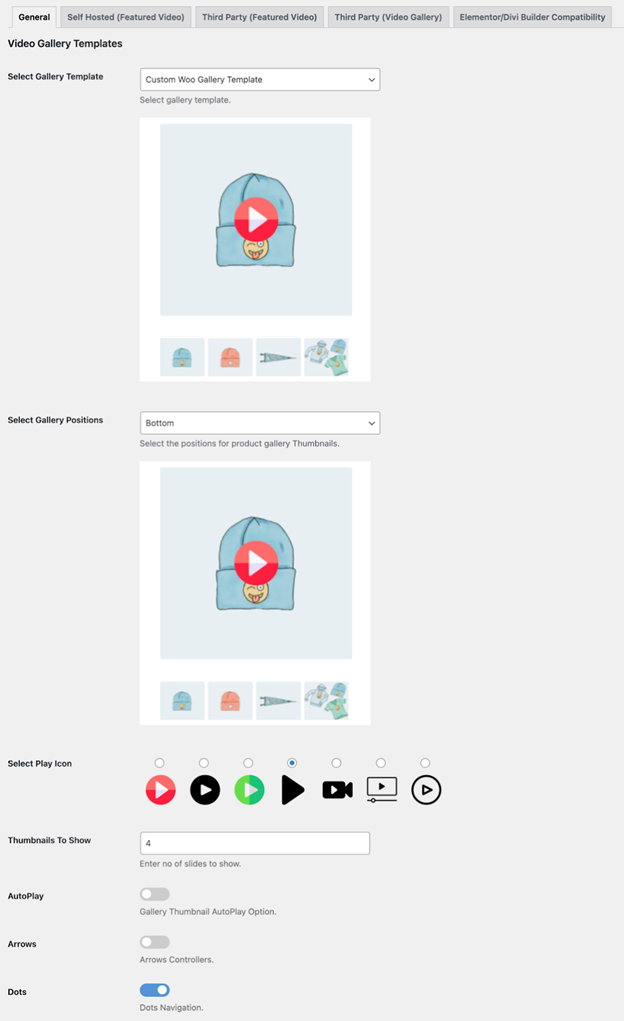
Task: Open Third Party (Video Gallery) tab
Action: click(x=388, y=17)
